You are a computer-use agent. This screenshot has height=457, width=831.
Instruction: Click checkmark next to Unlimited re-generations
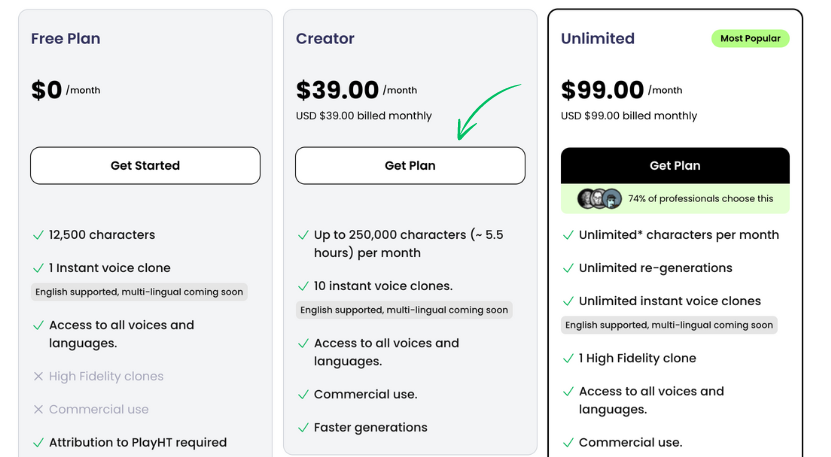click(568, 268)
